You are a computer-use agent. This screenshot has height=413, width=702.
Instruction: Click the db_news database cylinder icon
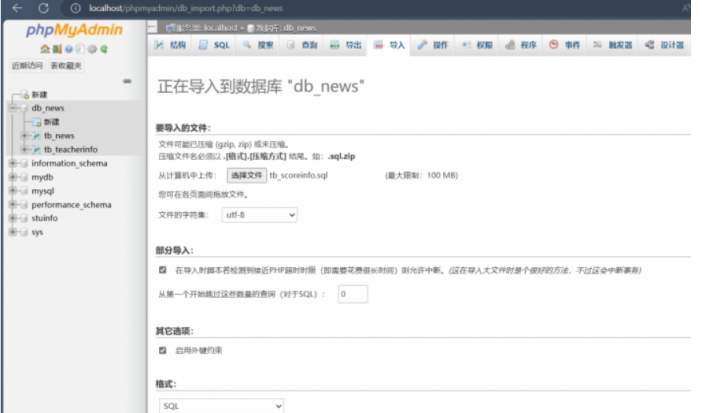click(25, 108)
